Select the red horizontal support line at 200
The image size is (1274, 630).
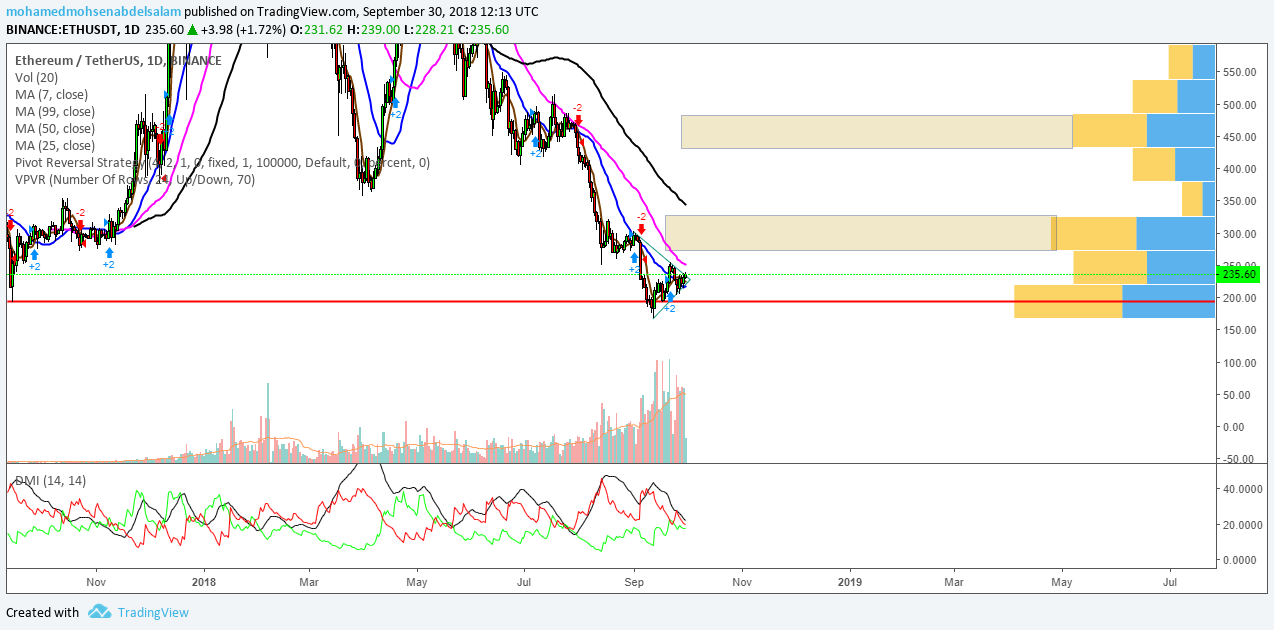(610, 301)
